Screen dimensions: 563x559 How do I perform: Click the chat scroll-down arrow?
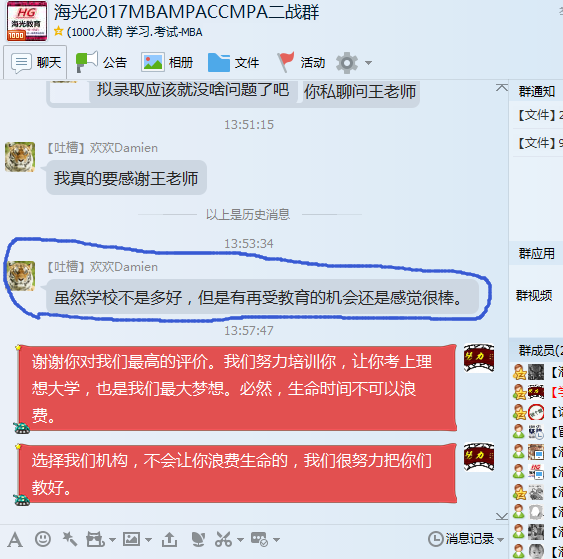pos(502,516)
